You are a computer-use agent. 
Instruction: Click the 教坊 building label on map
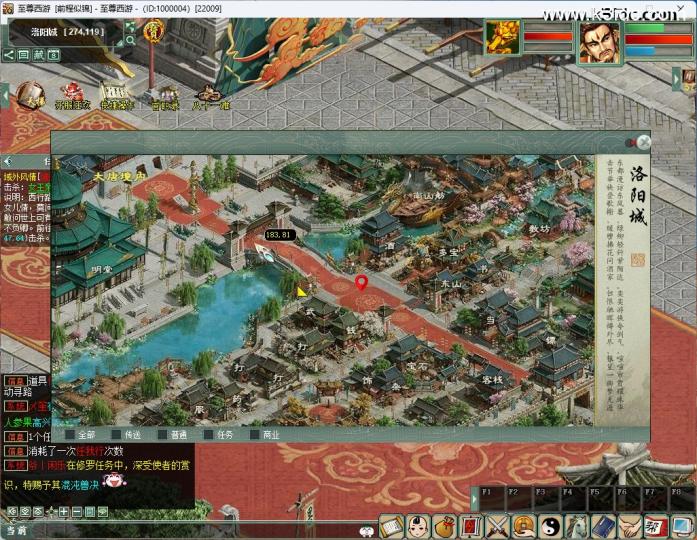tap(539, 229)
